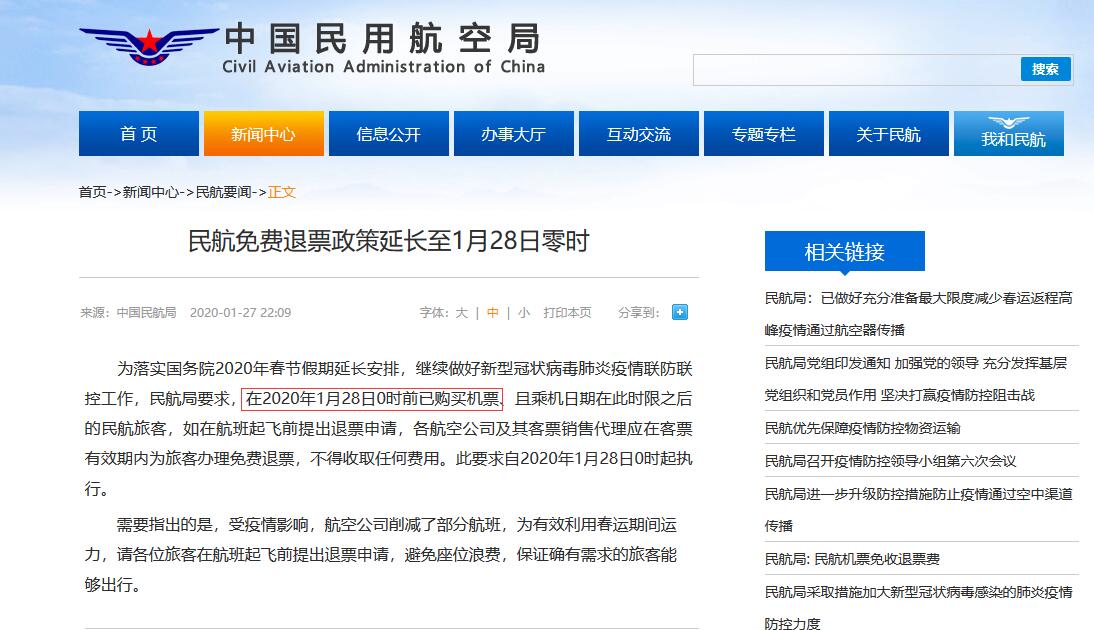This screenshot has width=1094, height=630.
Task: Click the blue 搜索 search button
Action: [1045, 69]
